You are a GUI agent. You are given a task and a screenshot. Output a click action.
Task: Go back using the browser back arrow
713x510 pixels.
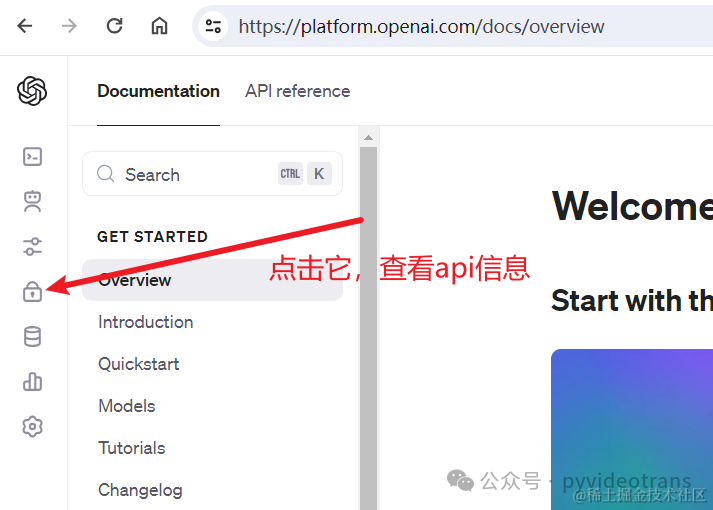tap(25, 26)
